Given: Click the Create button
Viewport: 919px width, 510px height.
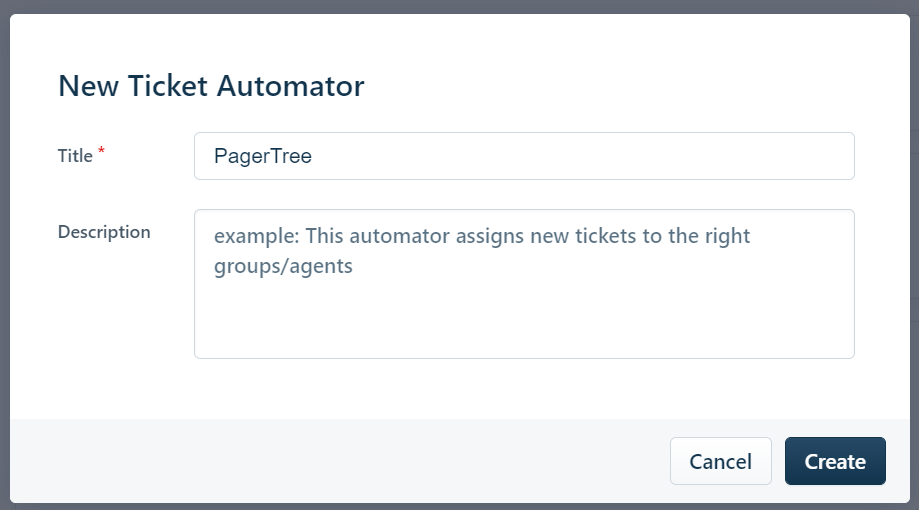Looking at the screenshot, I should click(835, 461).
